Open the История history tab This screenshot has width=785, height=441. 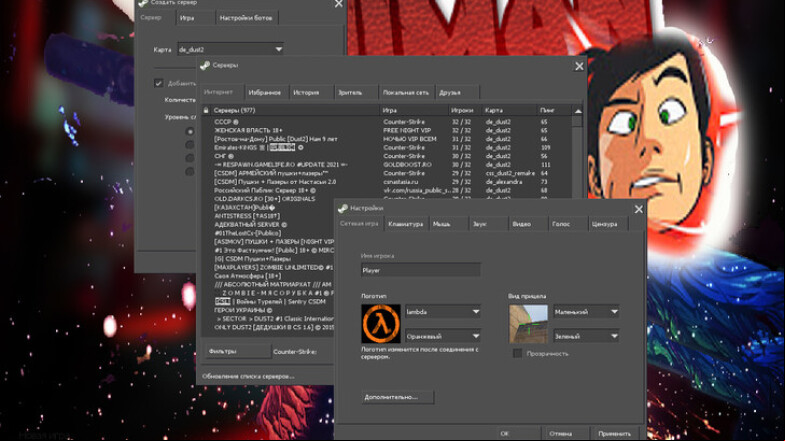311,93
